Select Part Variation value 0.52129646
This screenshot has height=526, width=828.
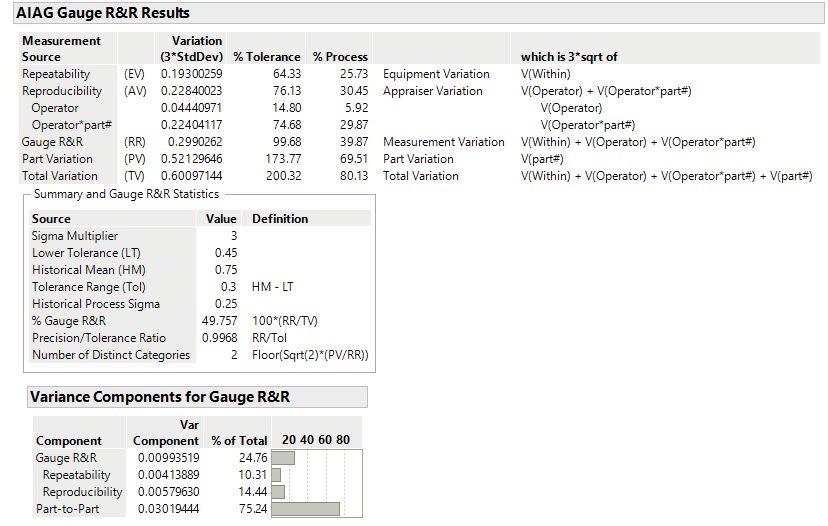(x=191, y=158)
